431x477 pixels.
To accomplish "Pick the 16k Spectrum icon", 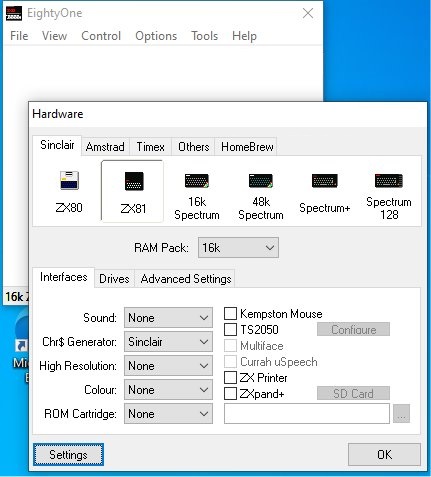I will (x=197, y=181).
